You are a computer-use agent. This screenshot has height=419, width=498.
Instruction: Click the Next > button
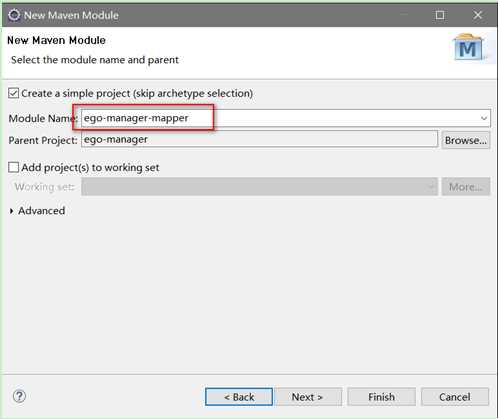click(308, 397)
